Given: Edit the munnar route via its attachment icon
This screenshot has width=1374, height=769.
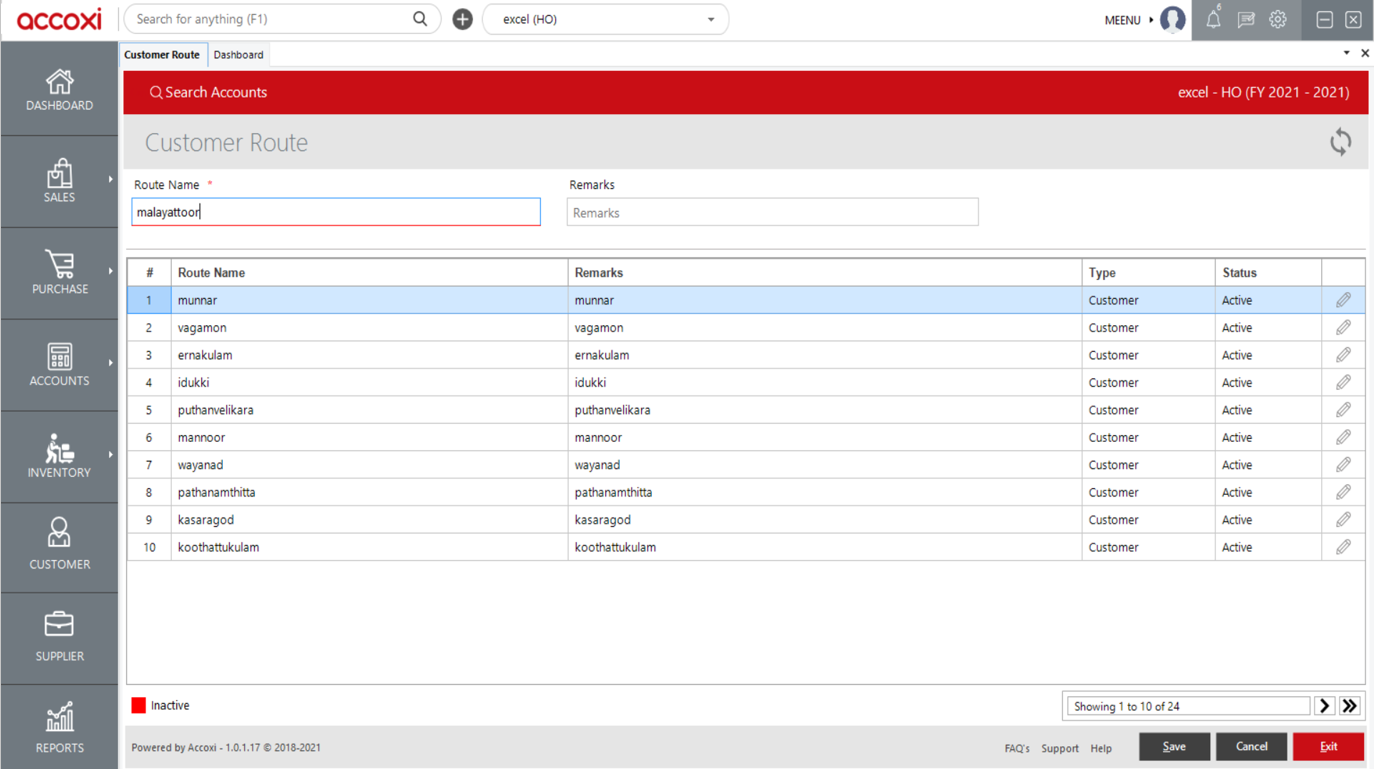Looking at the screenshot, I should point(1343,299).
